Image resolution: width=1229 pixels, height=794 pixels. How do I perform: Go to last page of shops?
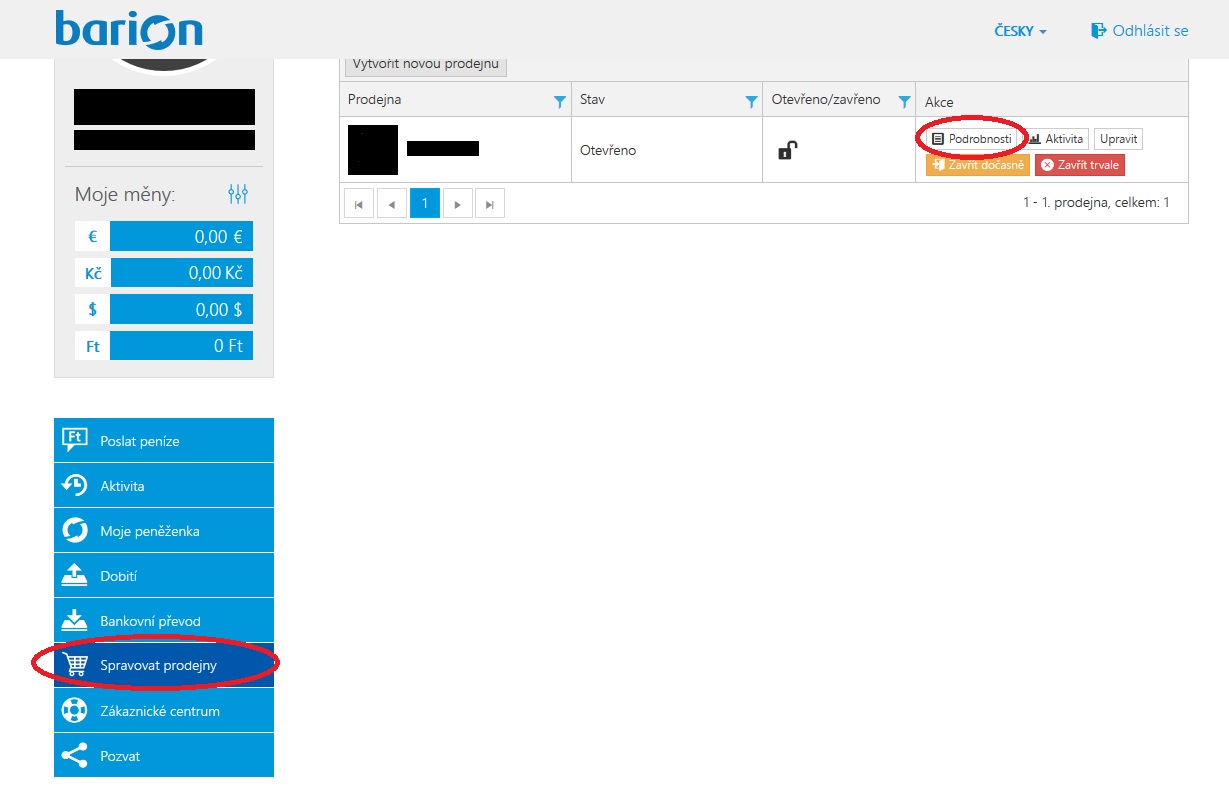pos(489,204)
